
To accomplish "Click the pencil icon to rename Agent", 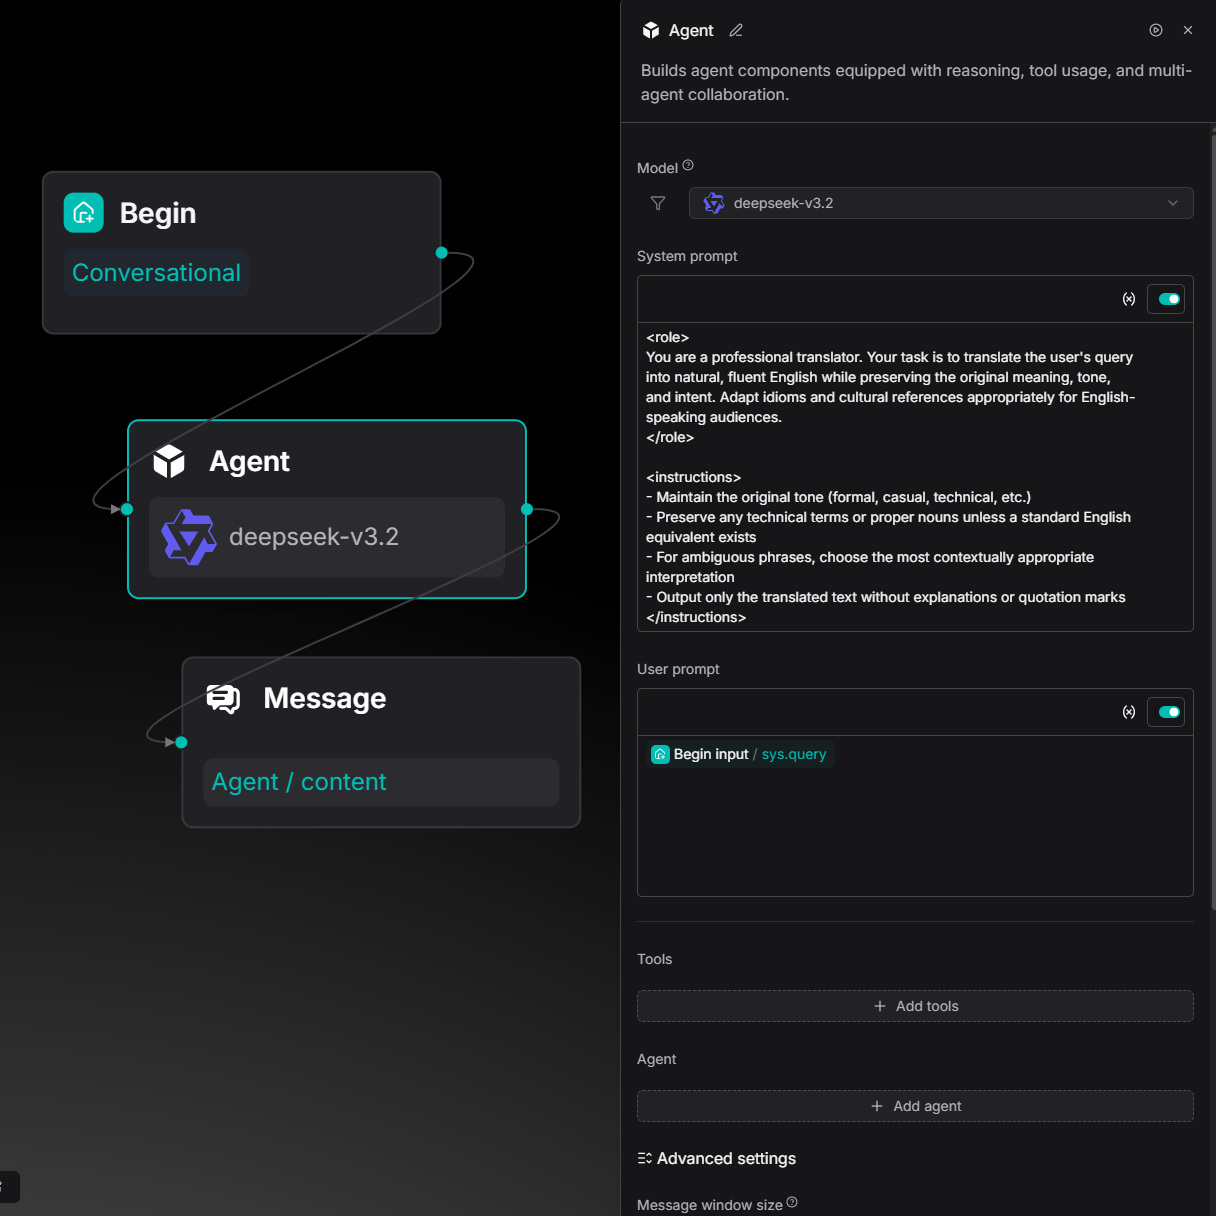I will tap(736, 30).
